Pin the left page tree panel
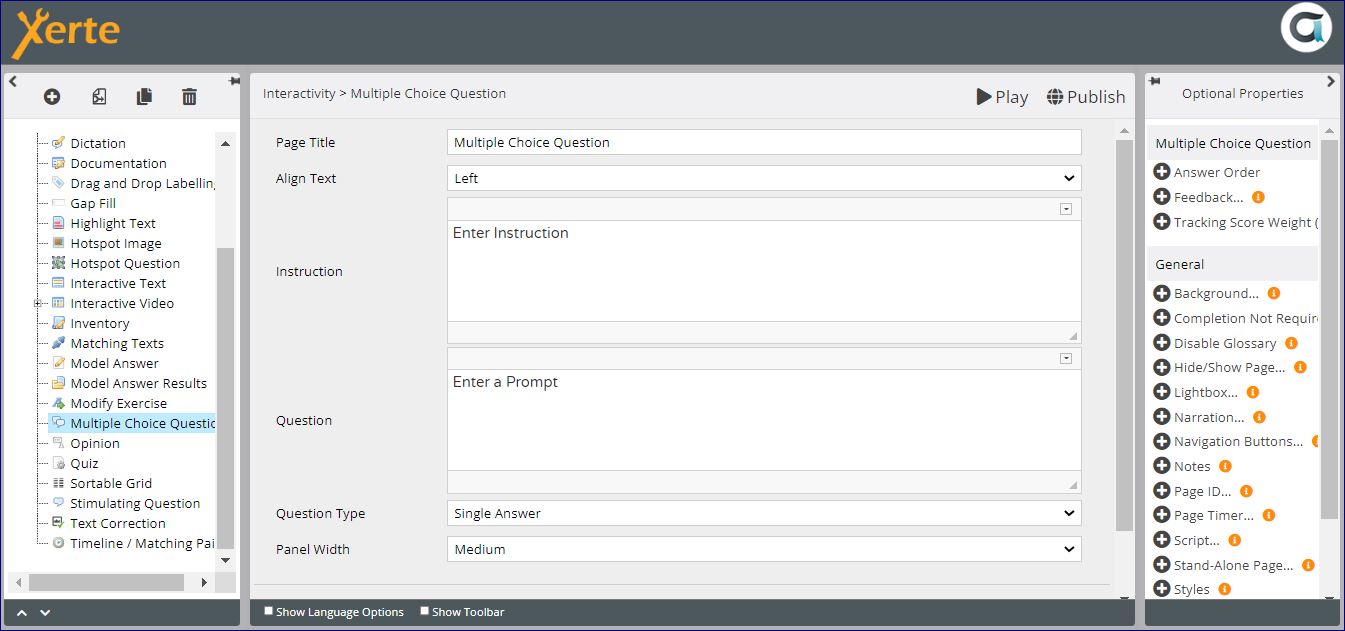Image resolution: width=1345 pixels, height=631 pixels. coord(233,81)
